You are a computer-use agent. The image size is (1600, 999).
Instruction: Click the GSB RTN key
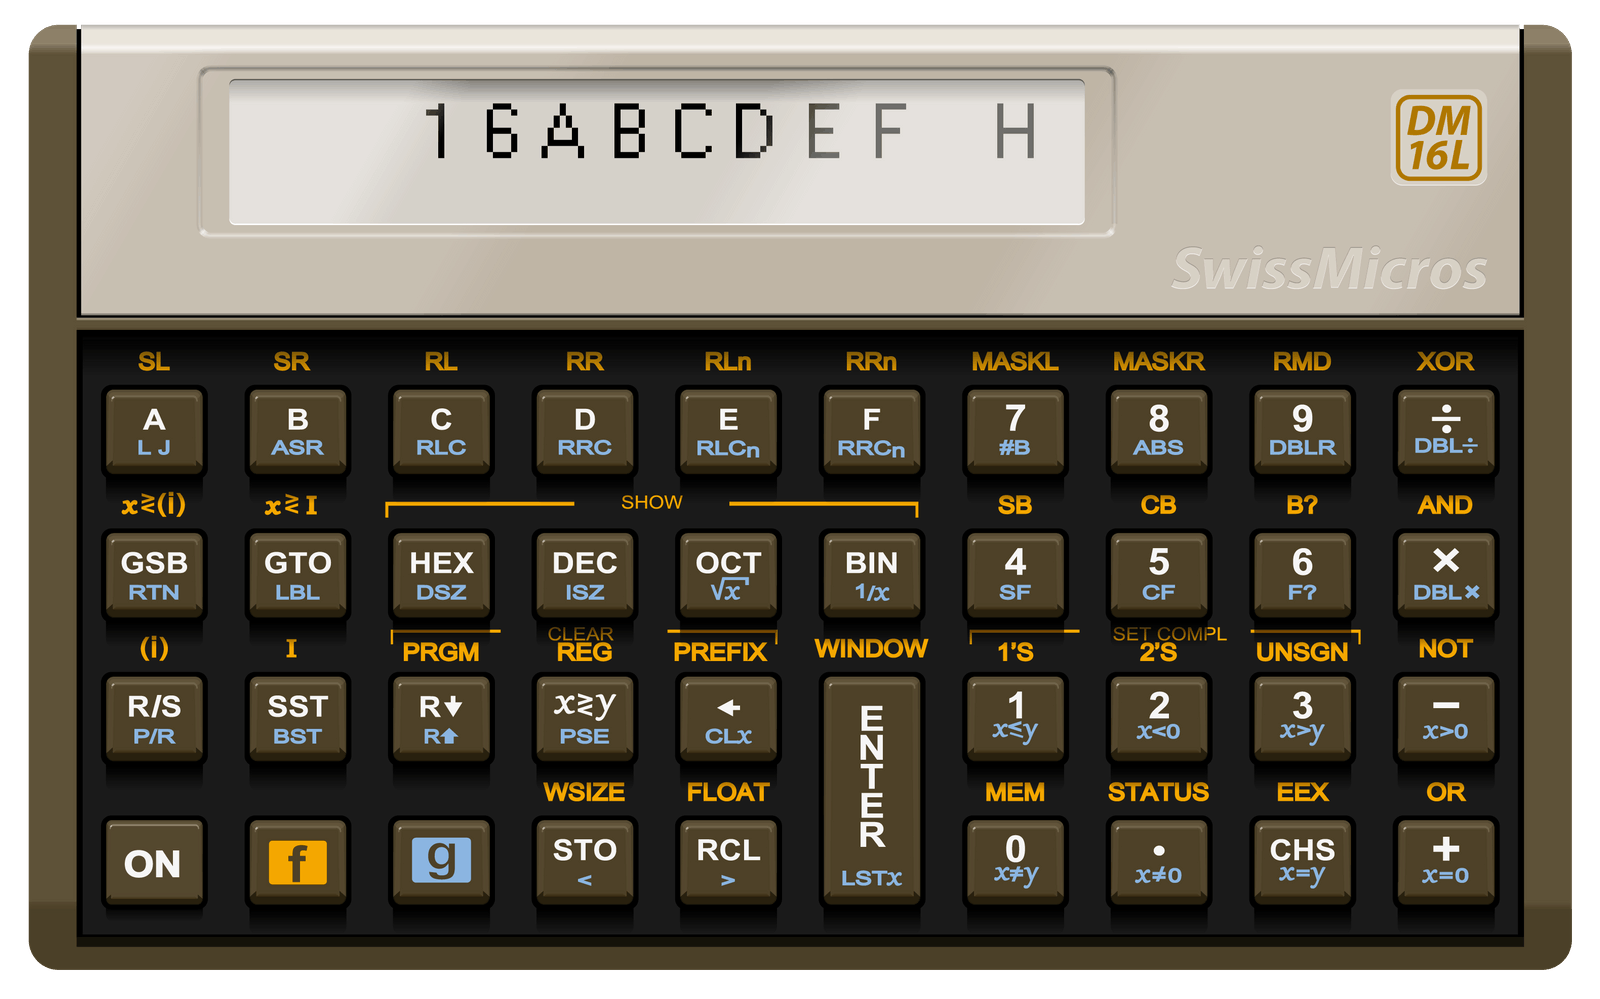(154, 575)
